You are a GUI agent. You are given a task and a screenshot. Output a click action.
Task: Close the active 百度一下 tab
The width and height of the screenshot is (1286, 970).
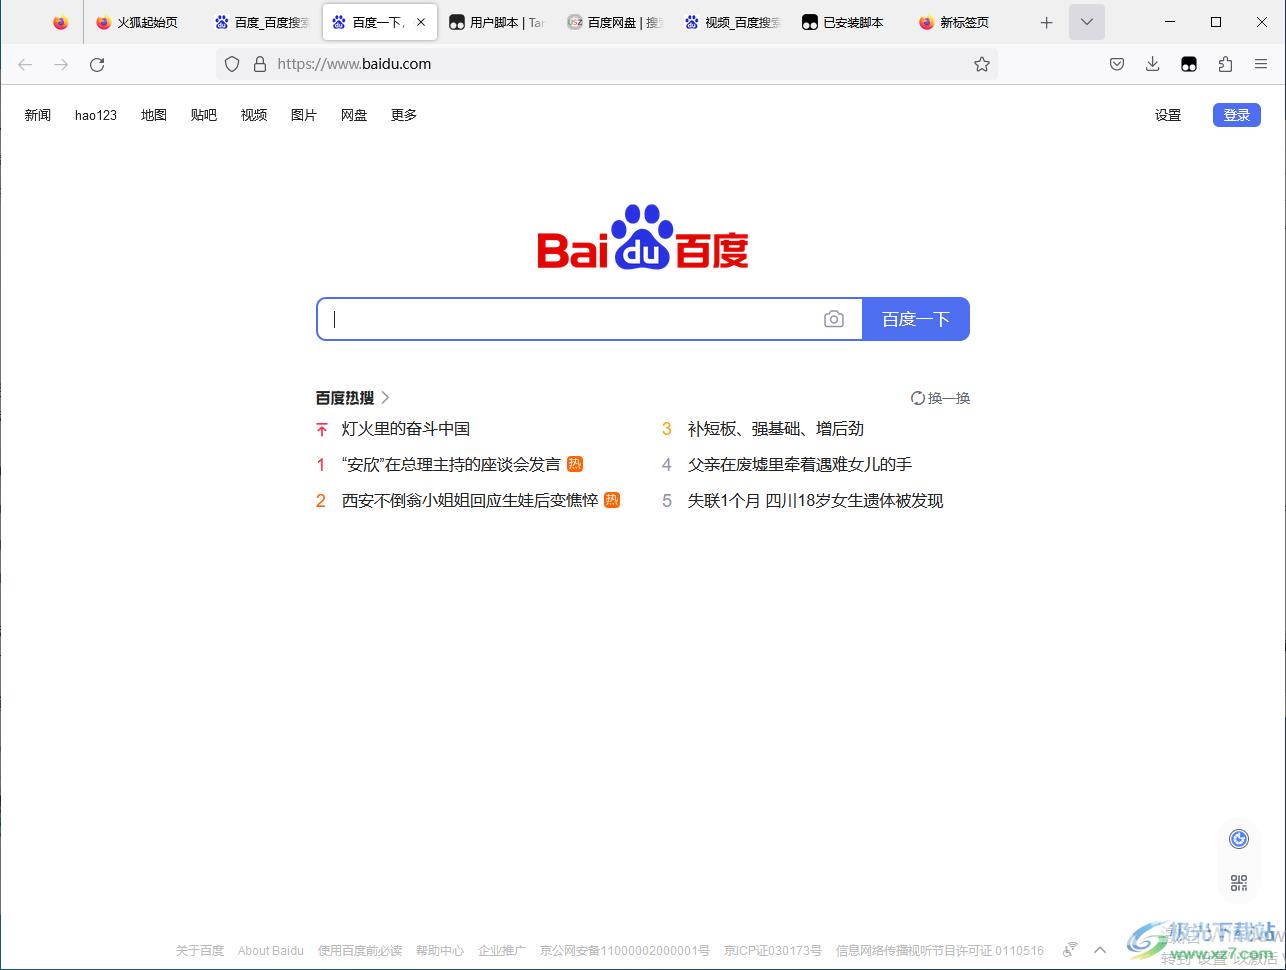click(421, 22)
